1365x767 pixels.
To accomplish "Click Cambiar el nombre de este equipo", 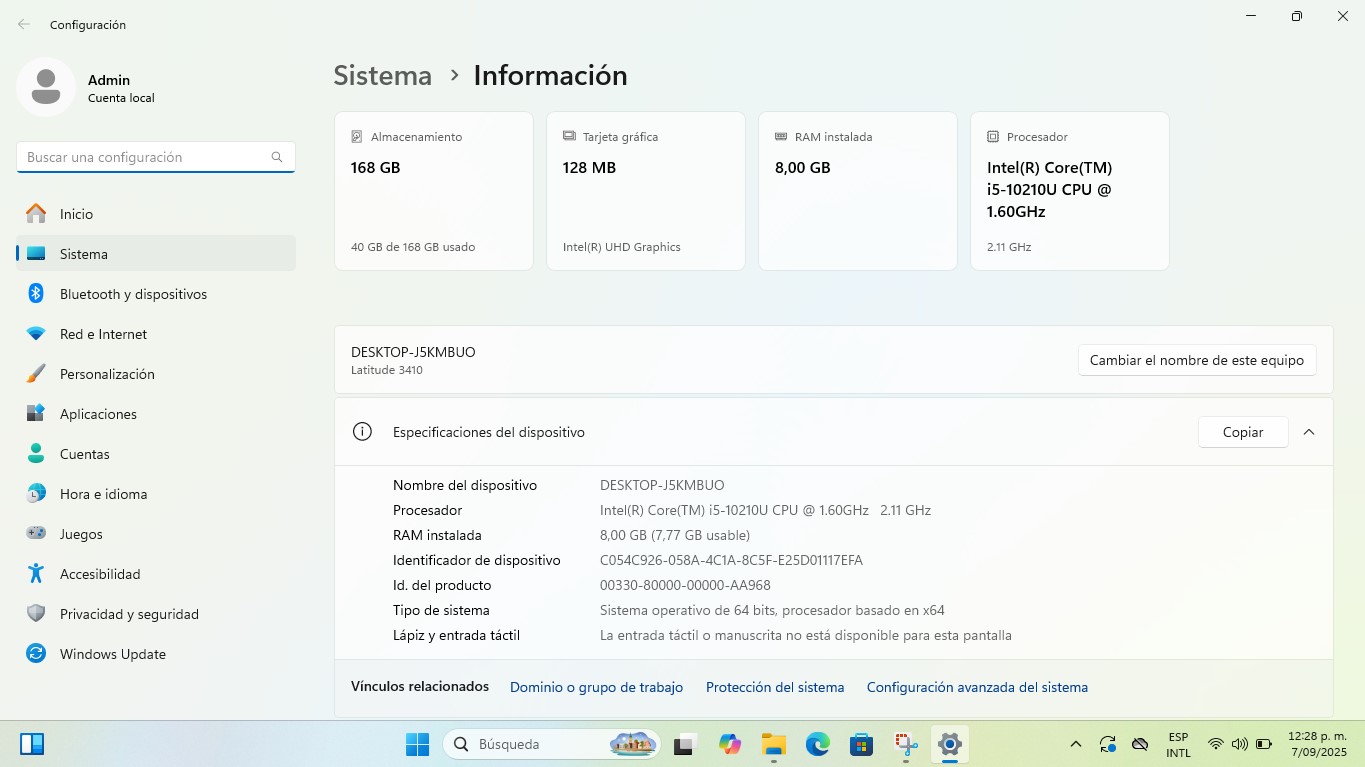I will (1197, 360).
